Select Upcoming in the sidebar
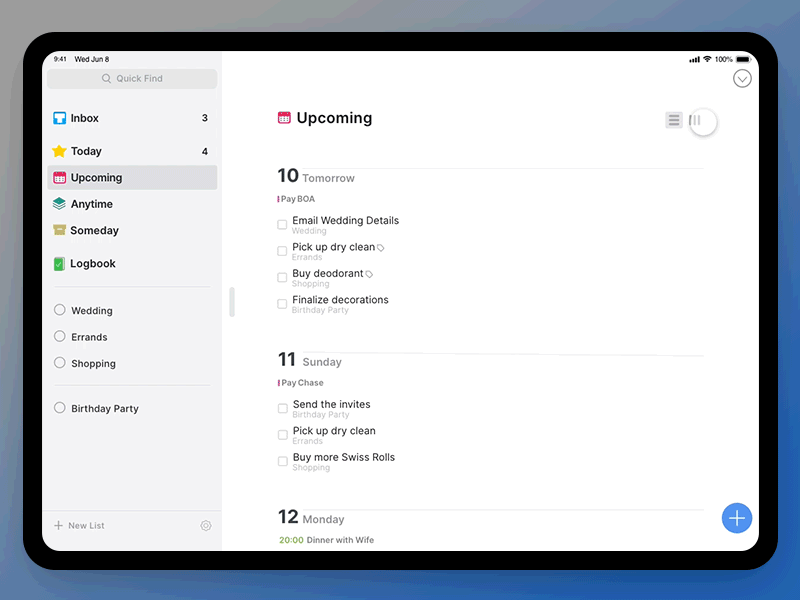This screenshot has width=800, height=600. (132, 178)
